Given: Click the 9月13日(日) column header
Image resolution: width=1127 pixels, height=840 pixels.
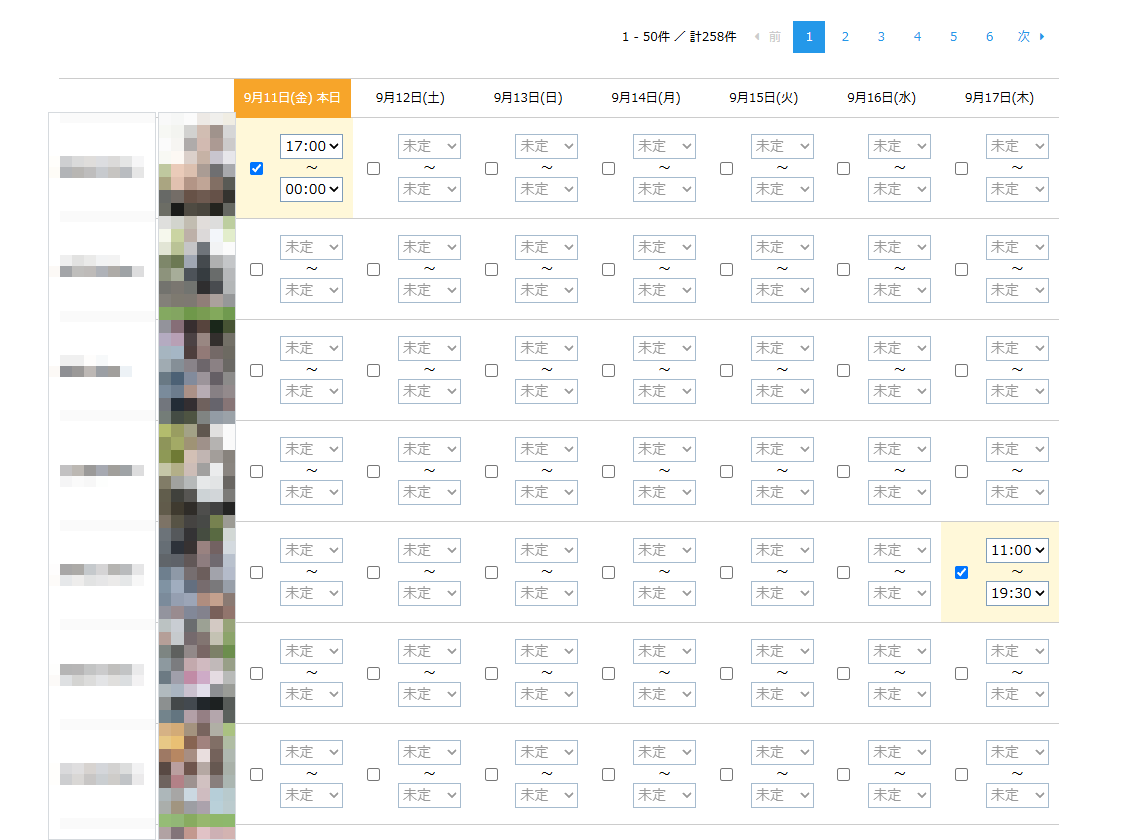Looking at the screenshot, I should (528, 98).
